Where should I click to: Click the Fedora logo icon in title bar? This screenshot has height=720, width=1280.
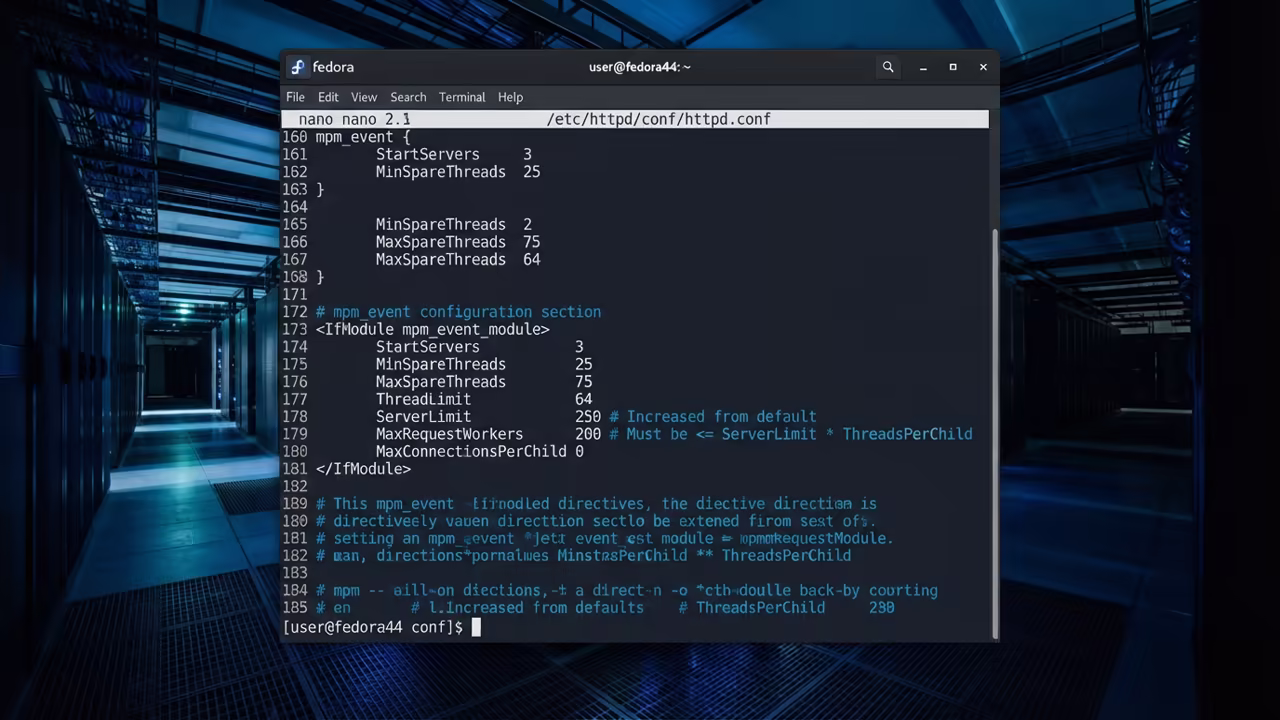[297, 67]
